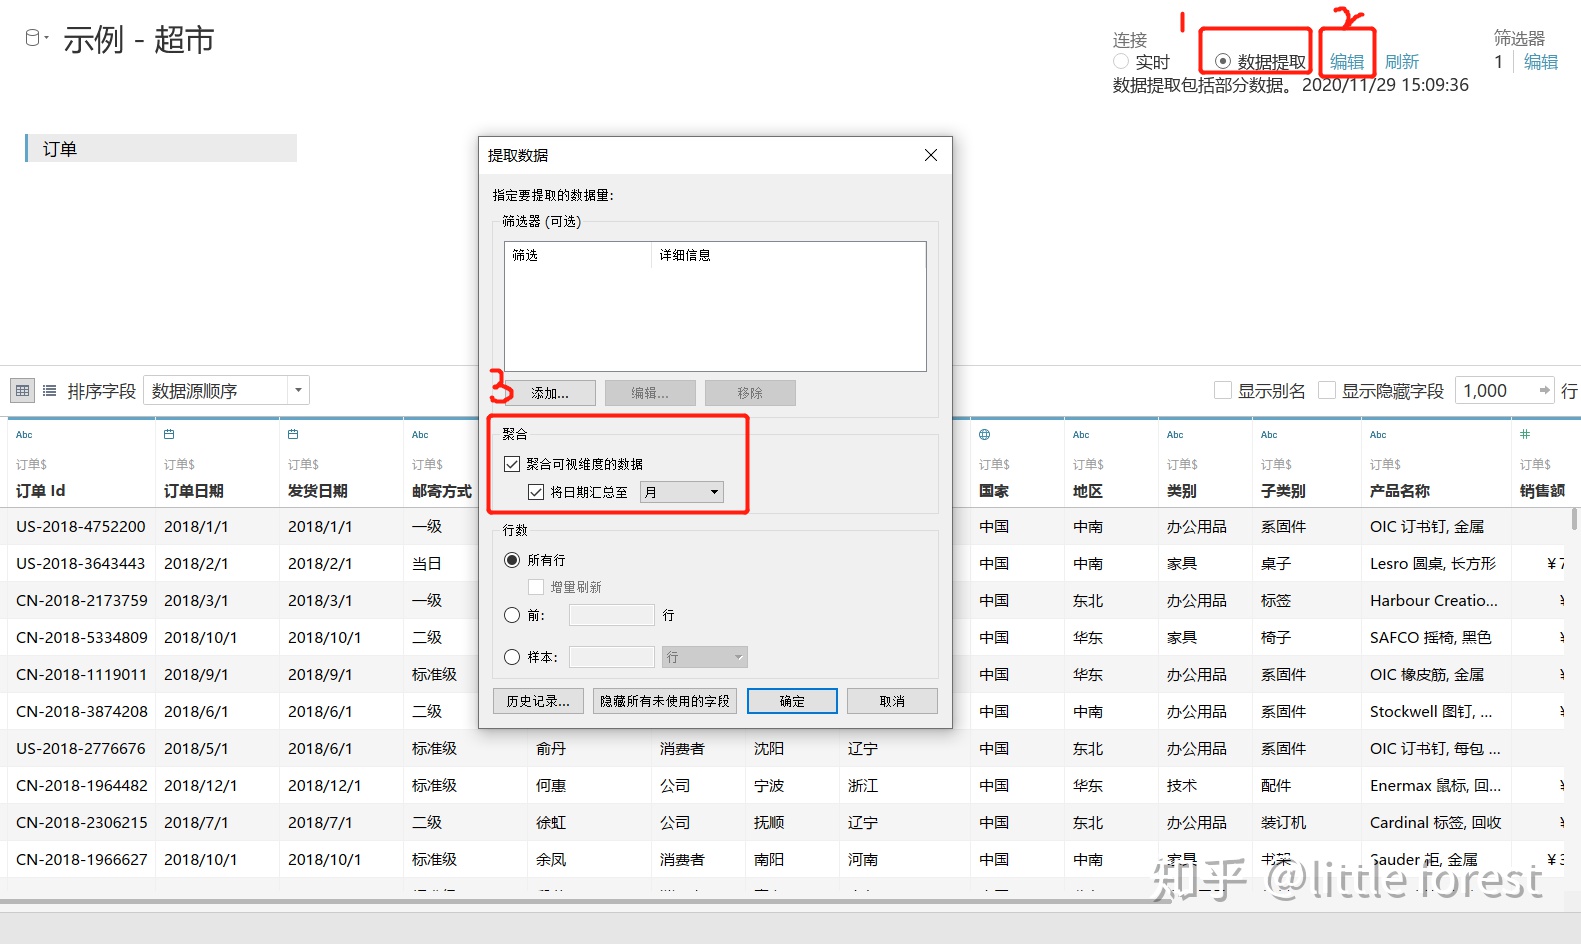Click arrow button beside 1,000 rows field
Image resolution: width=1581 pixels, height=944 pixels.
click(1545, 391)
